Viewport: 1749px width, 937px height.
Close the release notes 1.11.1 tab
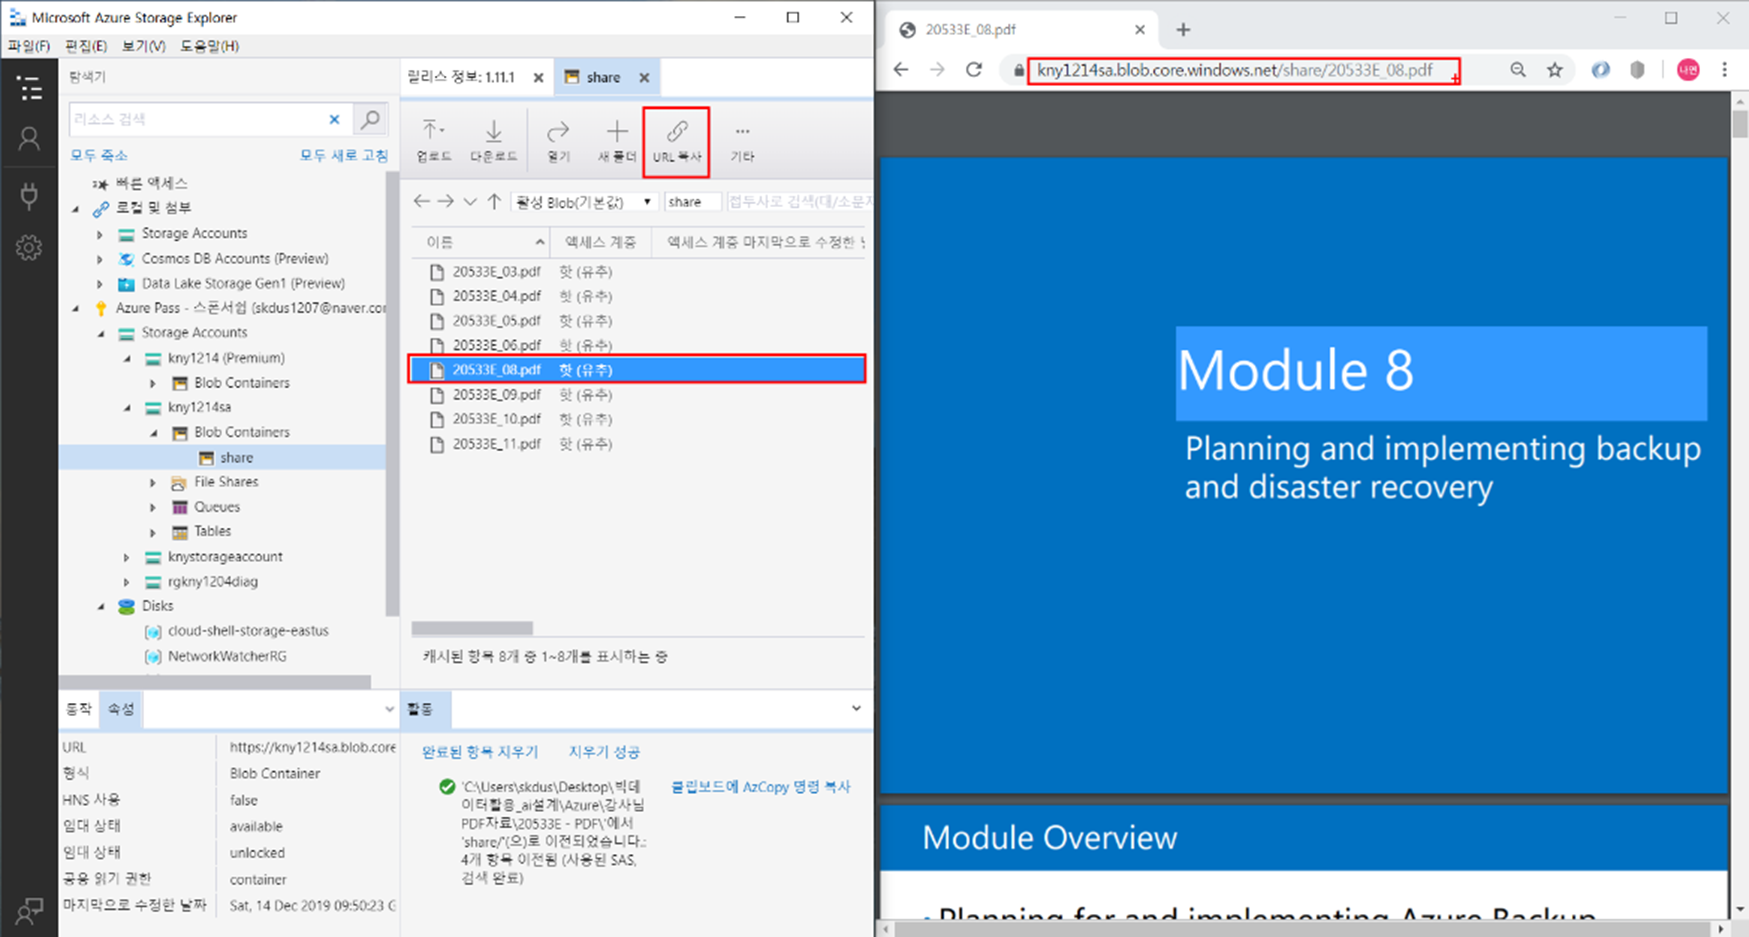[x=538, y=78]
